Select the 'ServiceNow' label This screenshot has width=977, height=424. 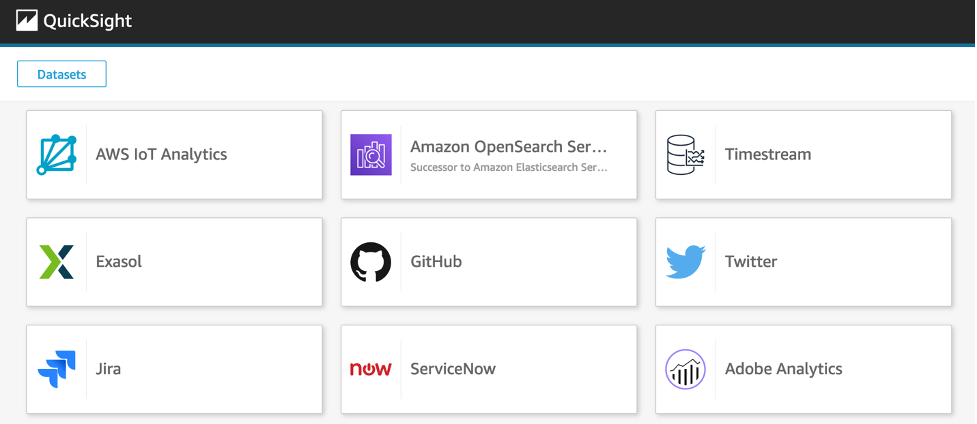click(x=453, y=369)
